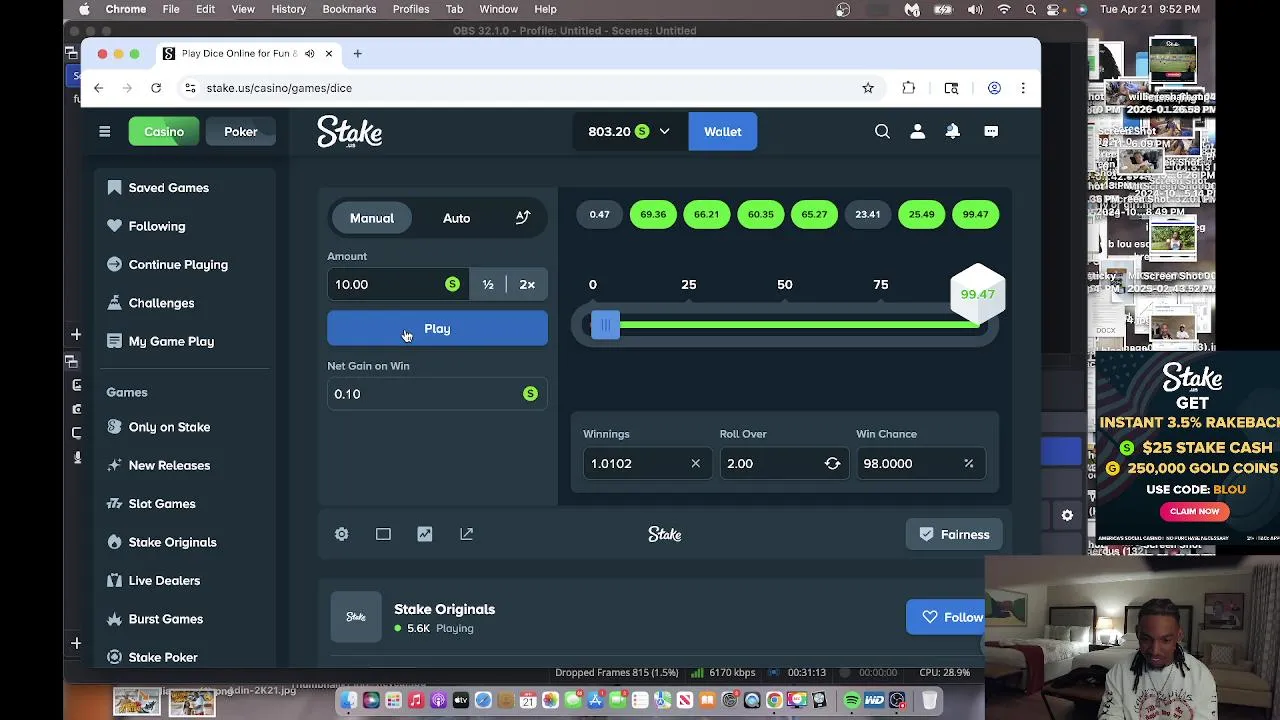Click the dice roll-over slider handle
The width and height of the screenshot is (1280, 720).
point(605,325)
